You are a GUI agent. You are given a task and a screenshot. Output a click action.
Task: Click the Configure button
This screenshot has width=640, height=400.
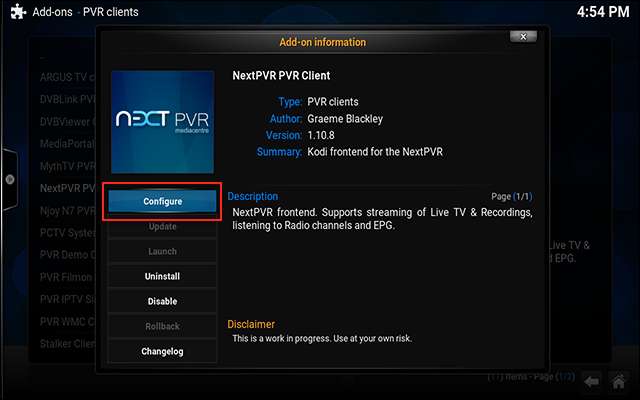[x=162, y=201]
